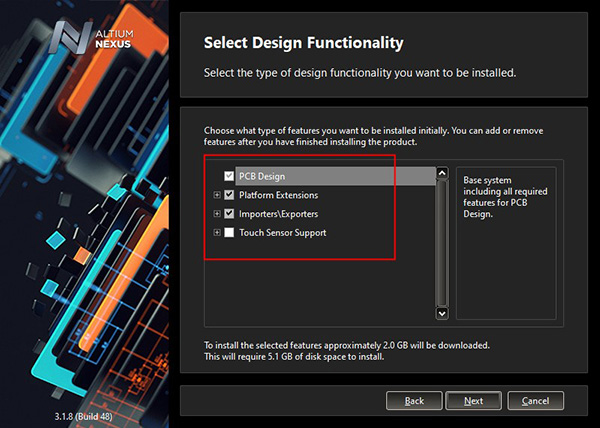Enable the Touch Sensor Support checkbox
The height and width of the screenshot is (428, 600).
point(229,233)
